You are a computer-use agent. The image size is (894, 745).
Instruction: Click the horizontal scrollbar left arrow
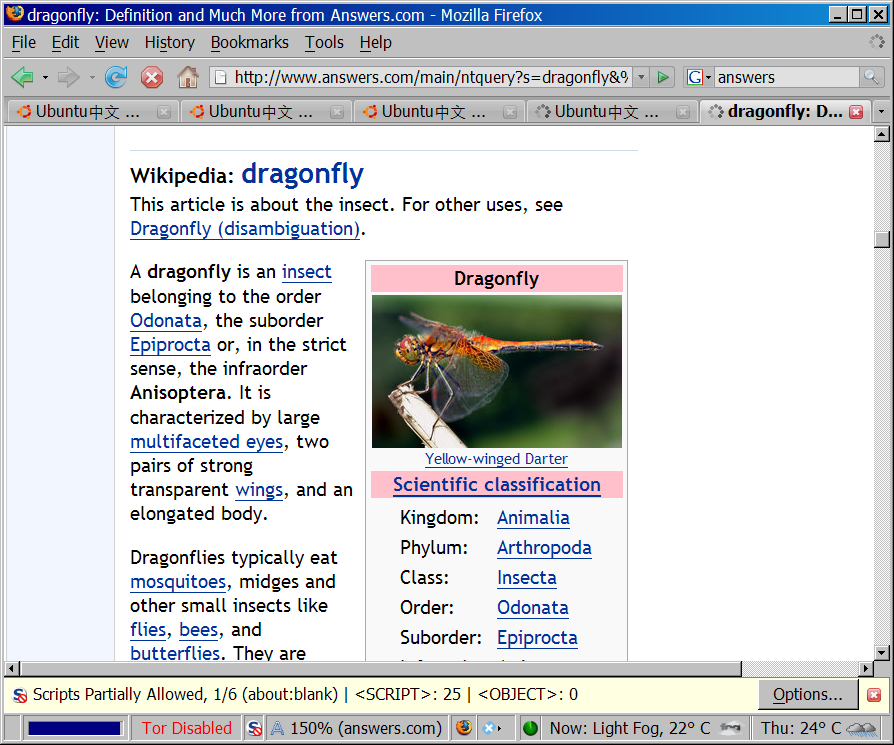pos(12,669)
